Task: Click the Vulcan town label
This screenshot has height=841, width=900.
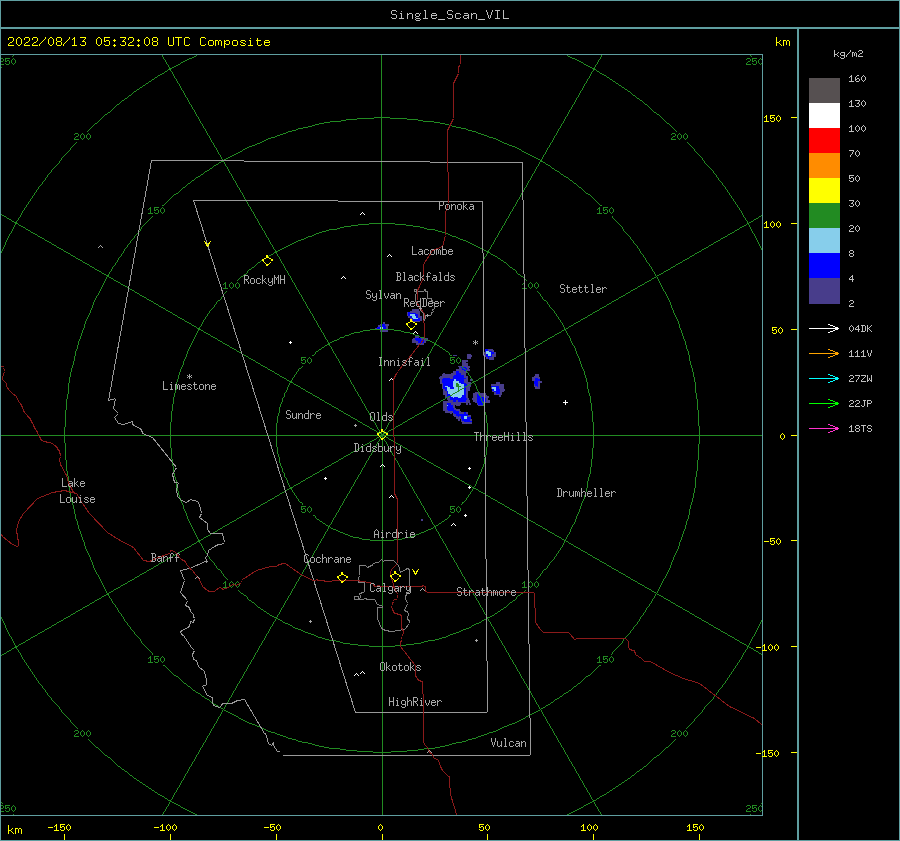Action: (509, 743)
